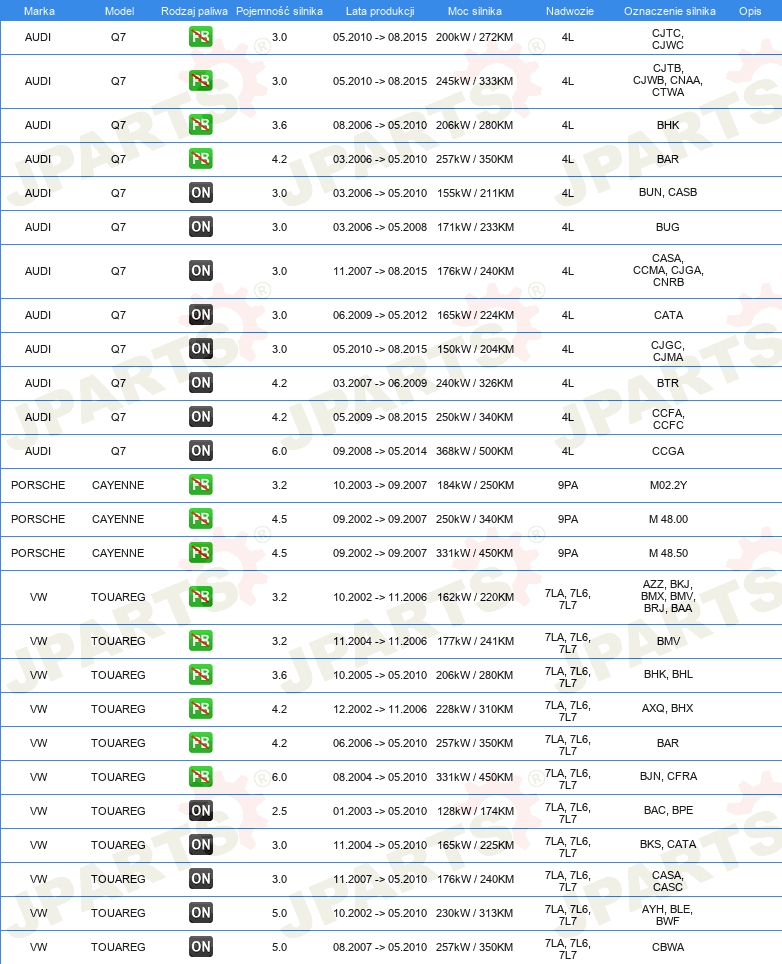Click the production dates 06.2009 -> 05.2012

(380, 315)
